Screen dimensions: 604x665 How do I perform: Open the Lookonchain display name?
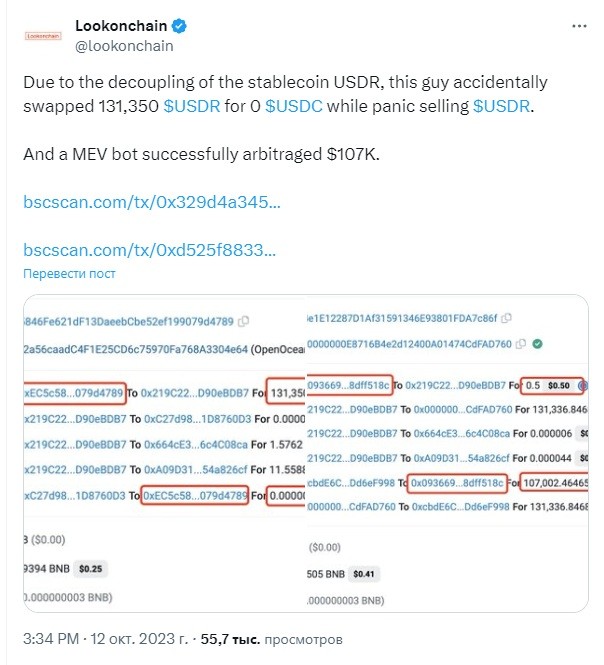[121, 26]
